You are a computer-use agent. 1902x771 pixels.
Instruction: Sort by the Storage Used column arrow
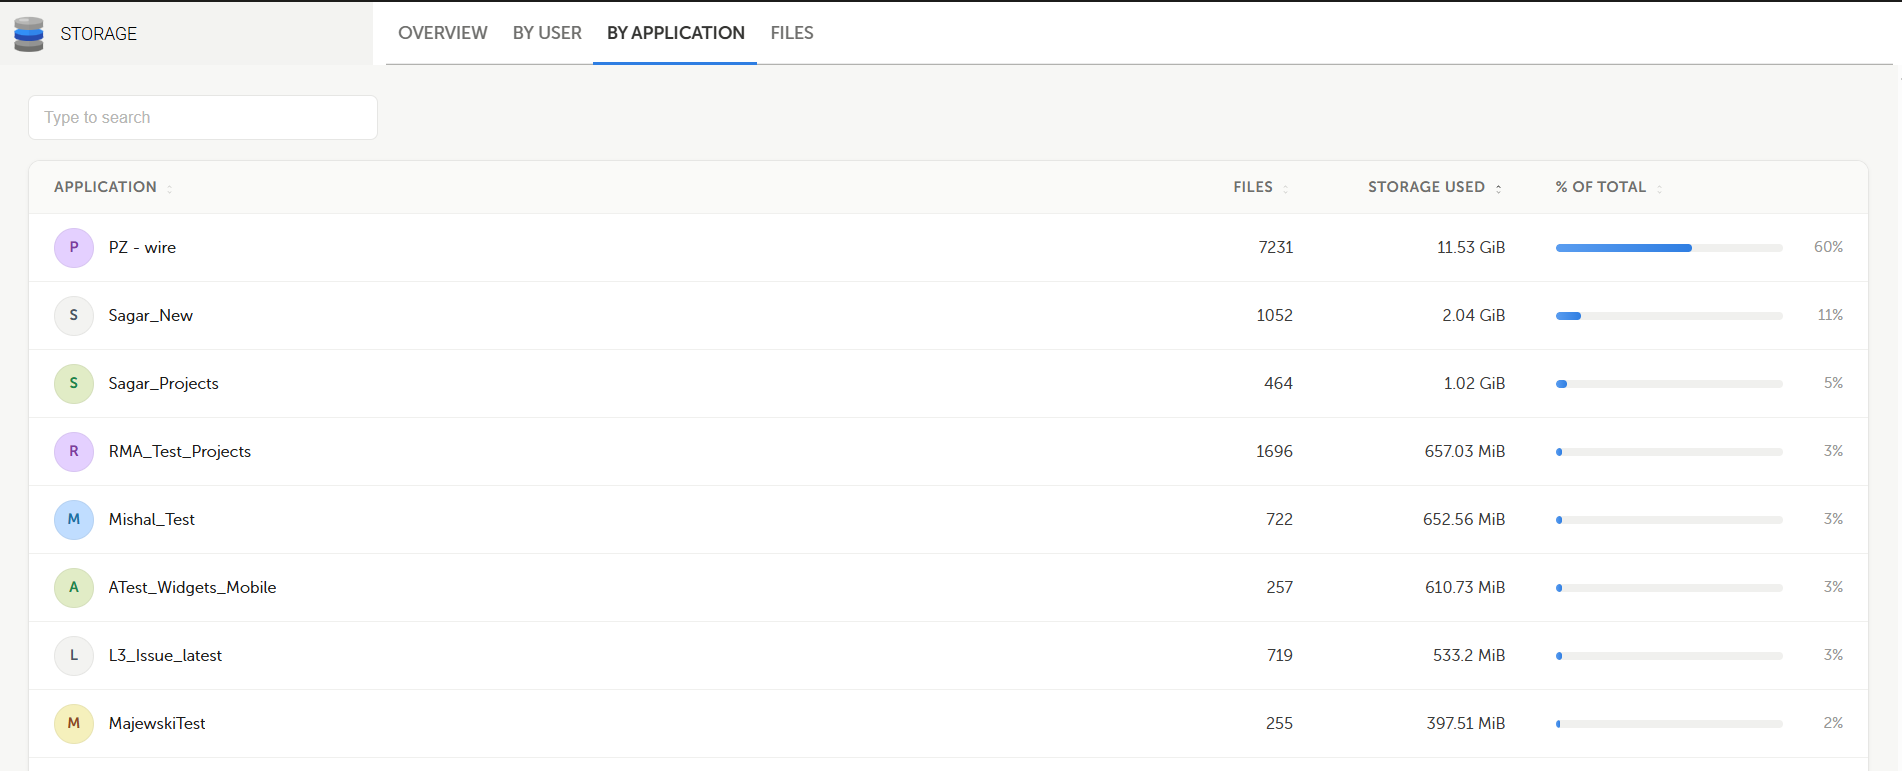pyautogui.click(x=1498, y=189)
